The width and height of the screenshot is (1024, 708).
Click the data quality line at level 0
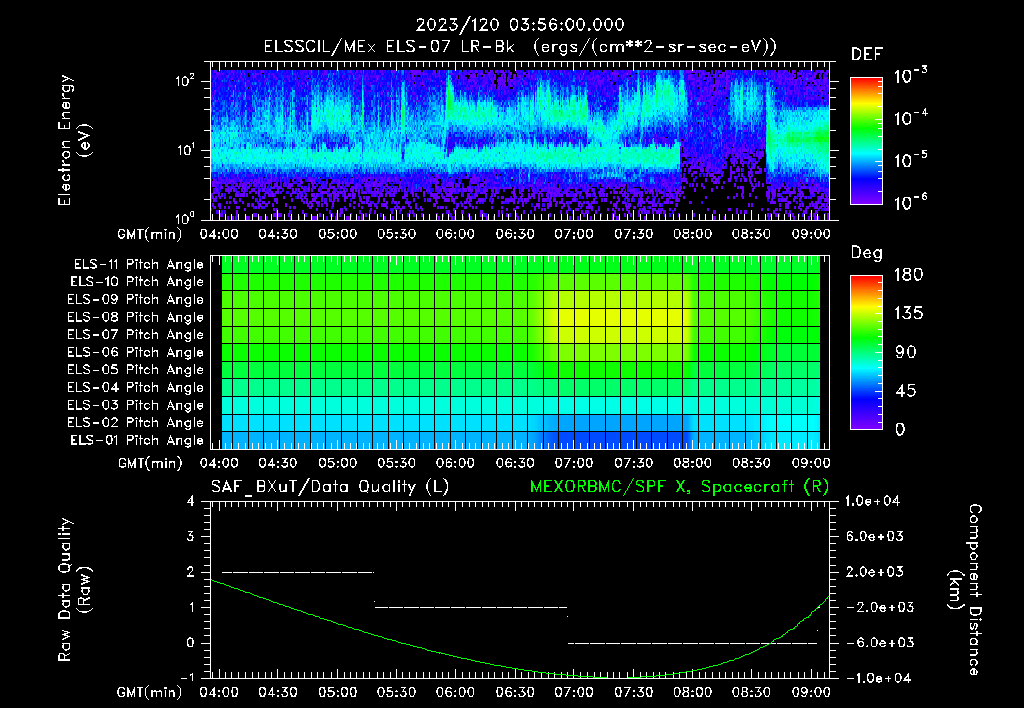pyautogui.click(x=692, y=643)
